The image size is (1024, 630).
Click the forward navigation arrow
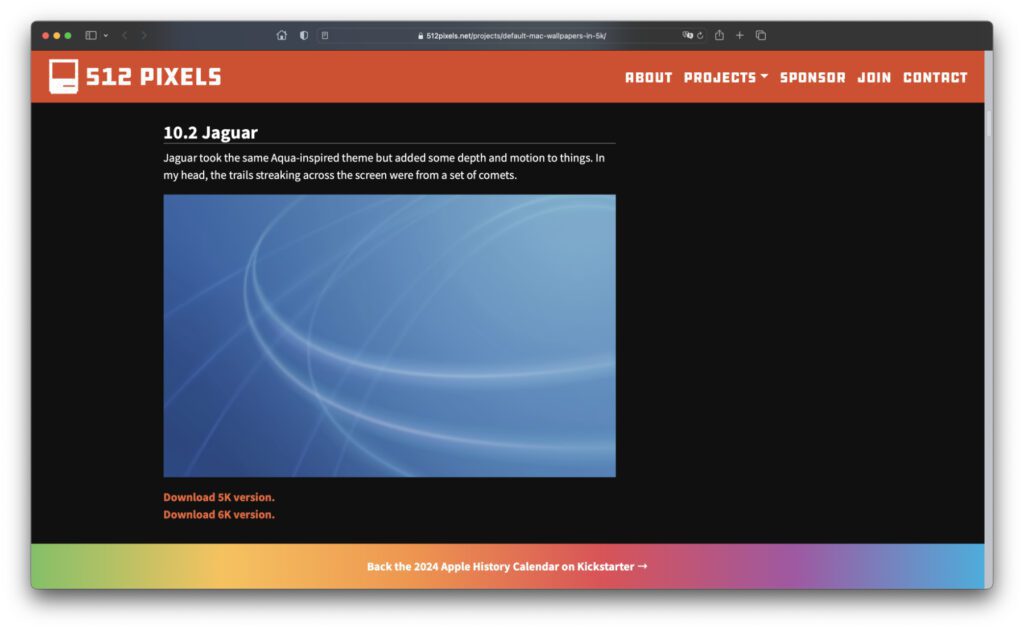[144, 35]
